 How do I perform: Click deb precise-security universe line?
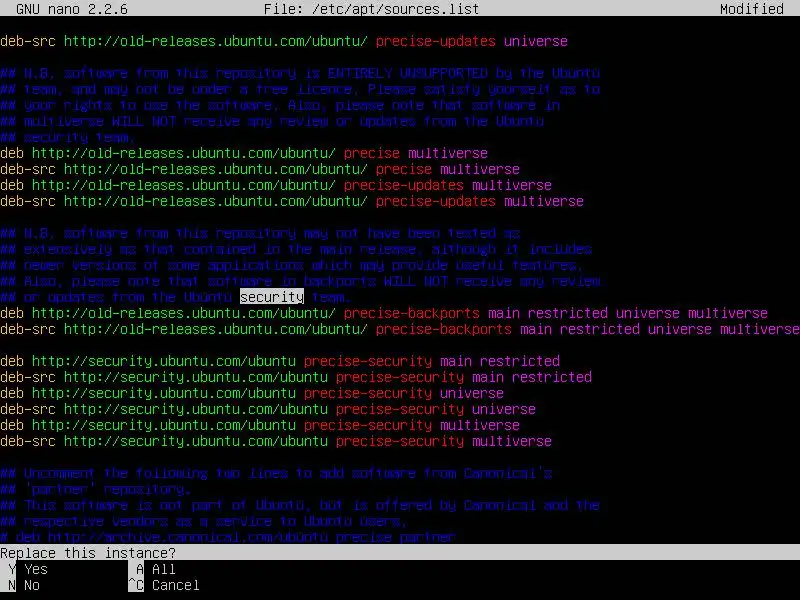[x=252, y=393]
